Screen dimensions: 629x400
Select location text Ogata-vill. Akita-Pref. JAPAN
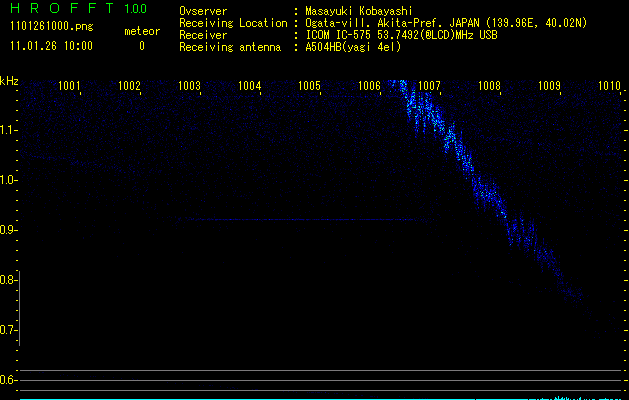392,23
